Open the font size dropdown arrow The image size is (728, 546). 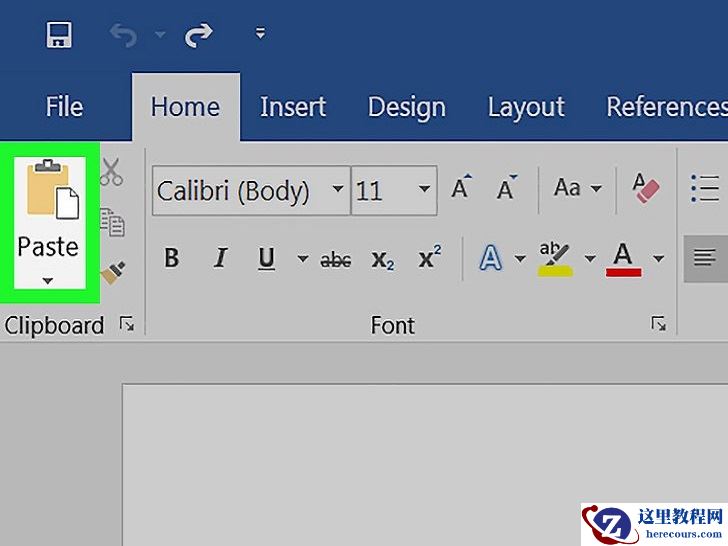(424, 189)
